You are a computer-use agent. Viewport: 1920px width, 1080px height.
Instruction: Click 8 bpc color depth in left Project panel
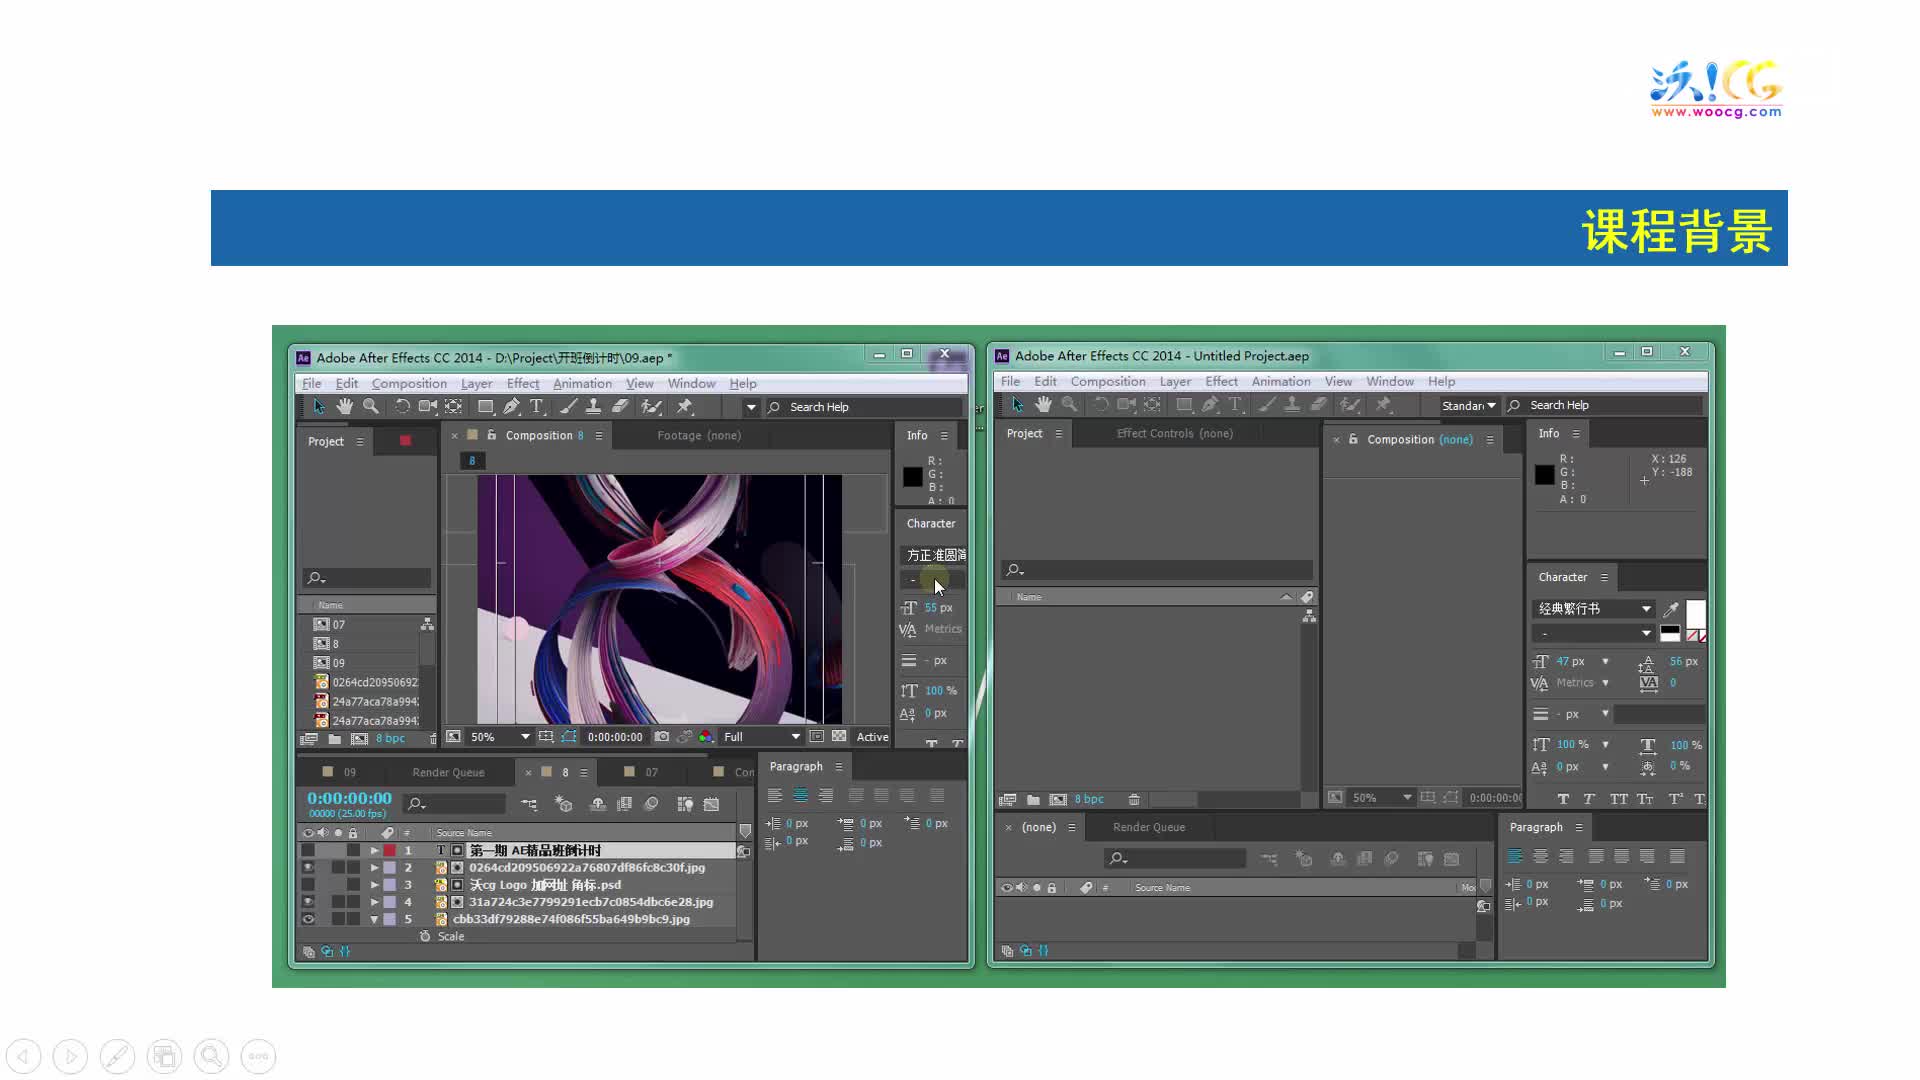pyautogui.click(x=390, y=739)
